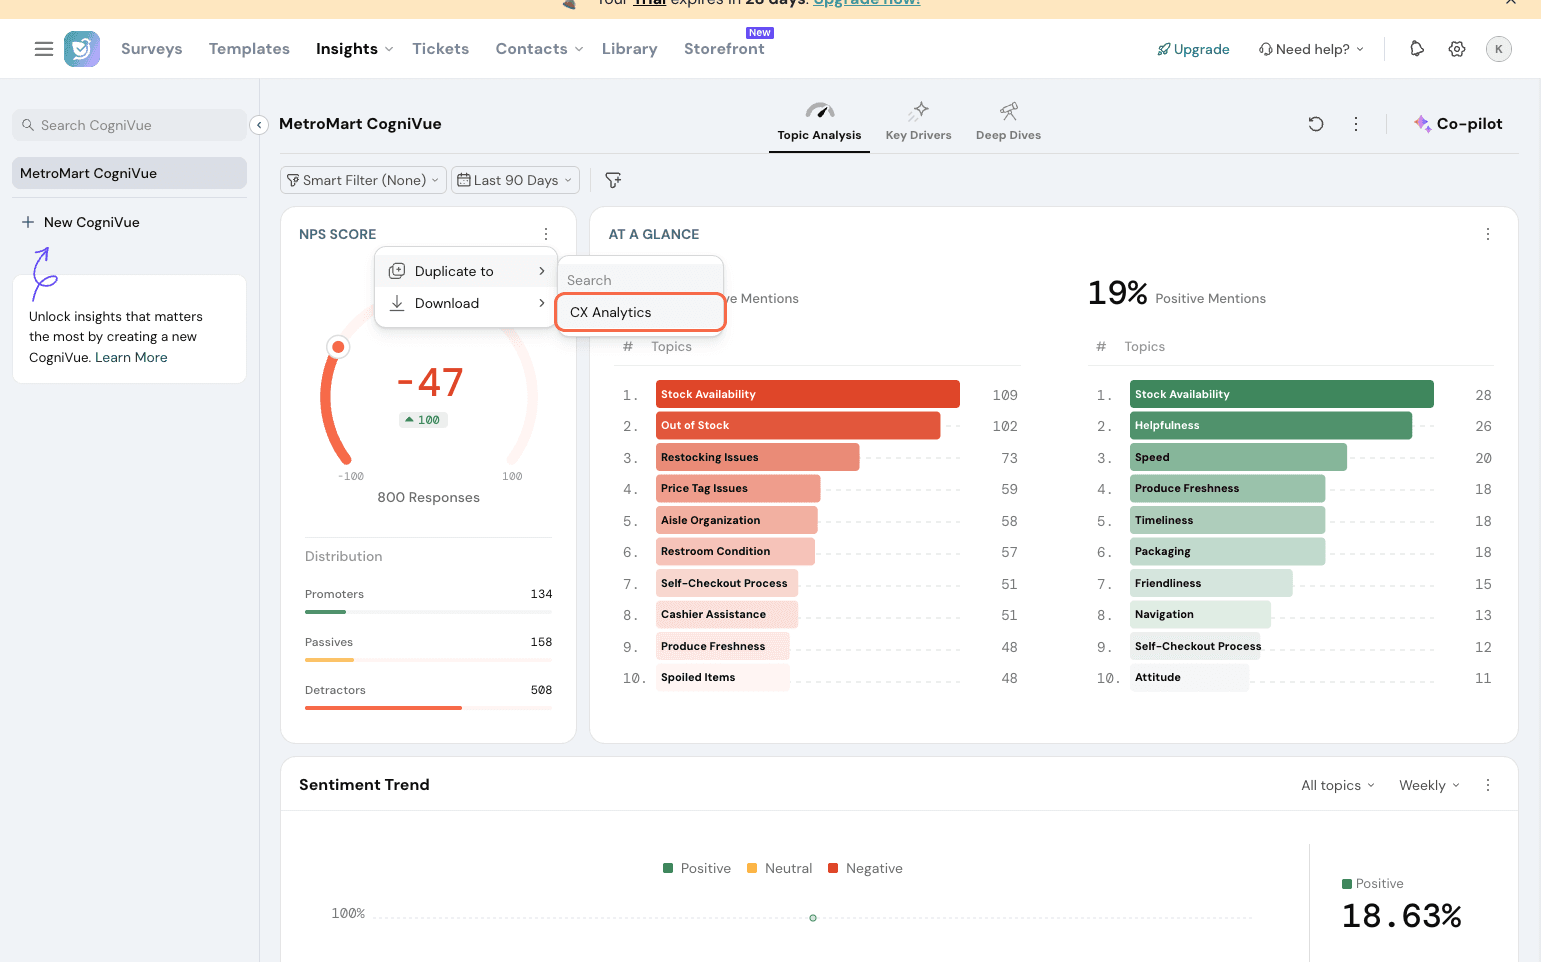This screenshot has height=962, width=1541.
Task: Toggle the Negative legend series
Action: (x=865, y=868)
